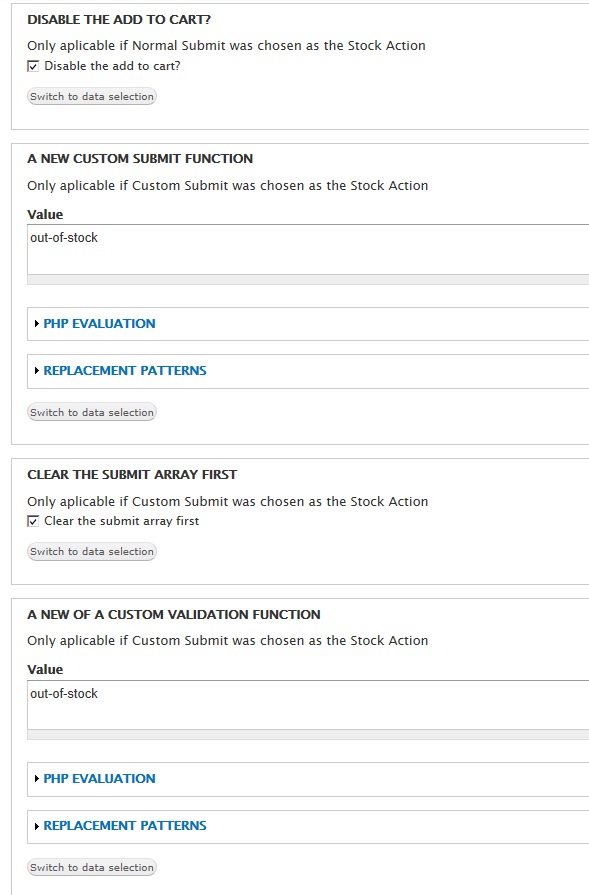The height and width of the screenshot is (895, 589).
Task: Uncheck the 'Disable the add to cart?' checkbox
Action: click(x=33, y=66)
